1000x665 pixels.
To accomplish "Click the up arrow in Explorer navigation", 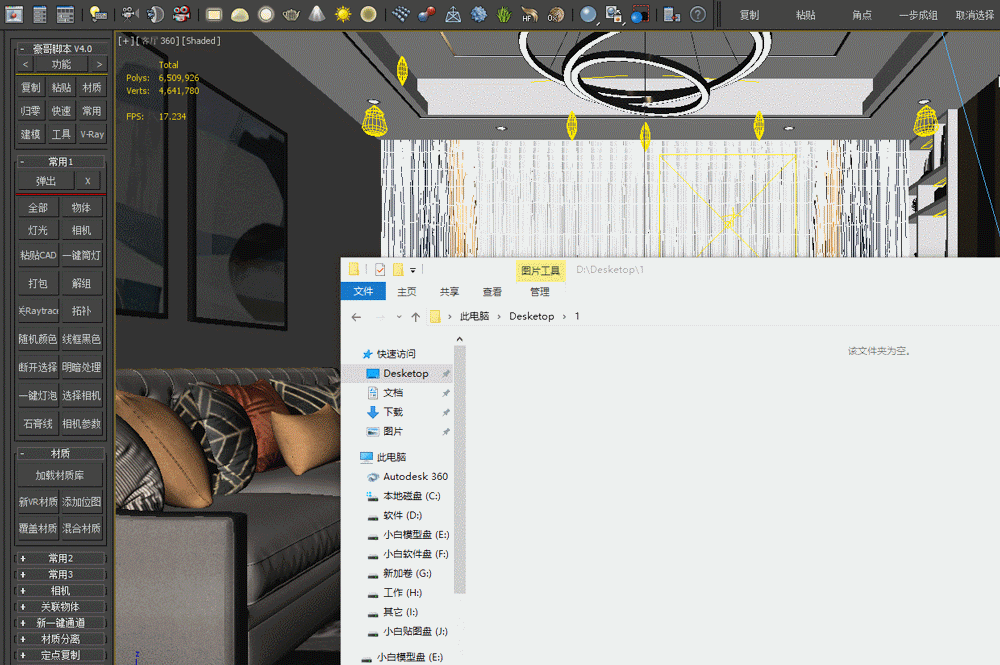I will coord(416,317).
